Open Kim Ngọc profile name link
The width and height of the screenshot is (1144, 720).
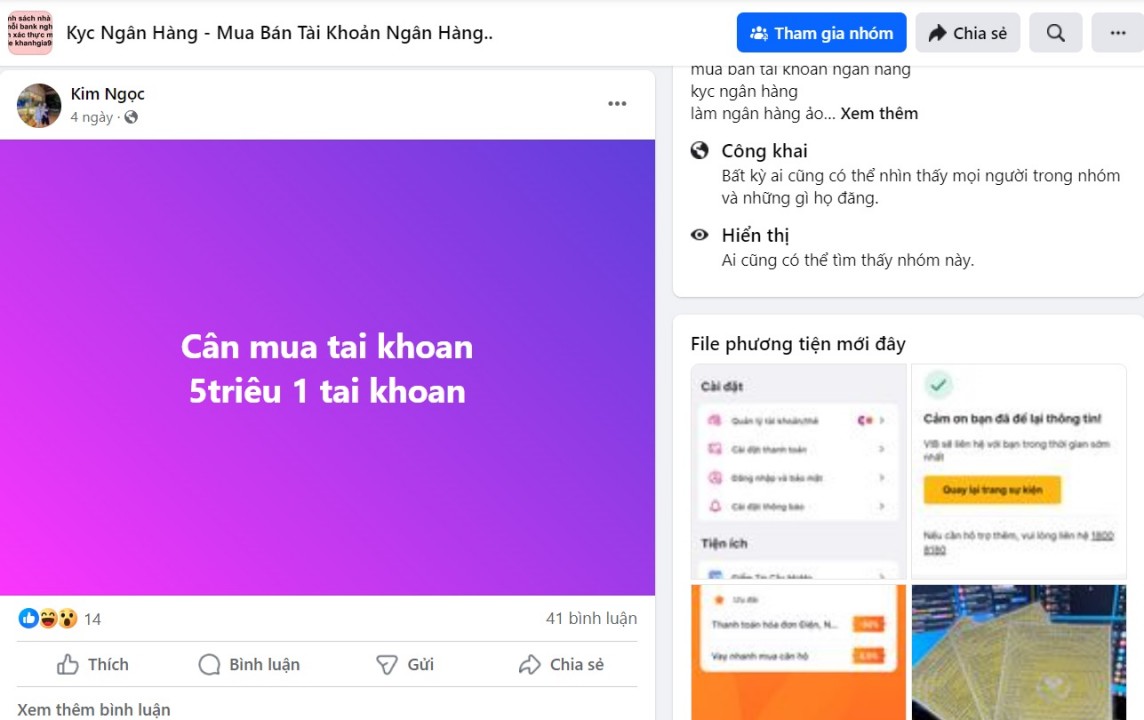pos(107,94)
